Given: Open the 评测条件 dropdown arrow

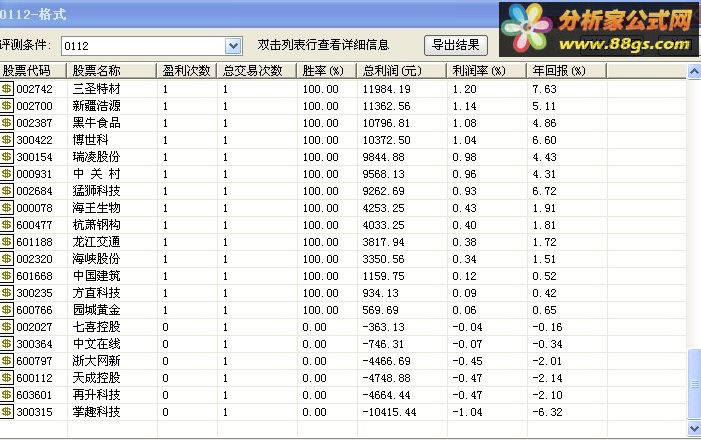Looking at the screenshot, I should (233, 46).
